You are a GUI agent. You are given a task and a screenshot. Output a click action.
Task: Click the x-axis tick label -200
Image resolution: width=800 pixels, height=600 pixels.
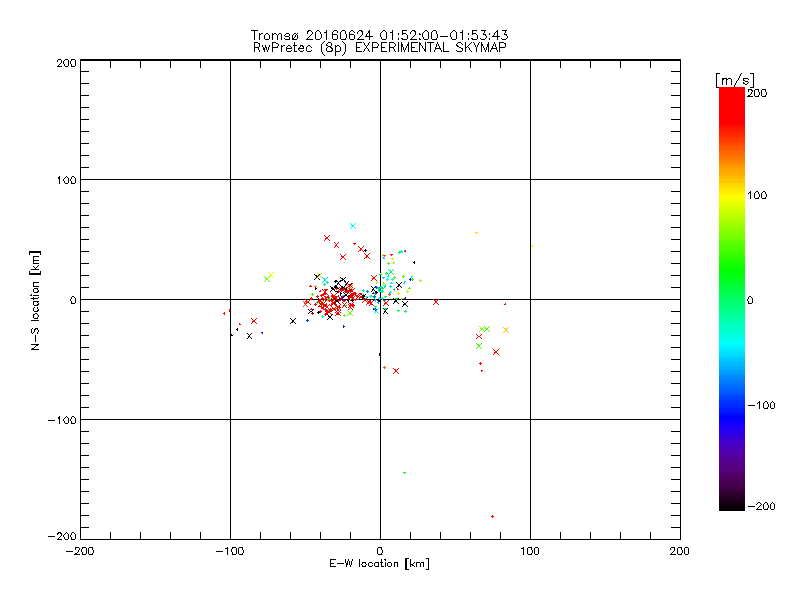(80, 552)
